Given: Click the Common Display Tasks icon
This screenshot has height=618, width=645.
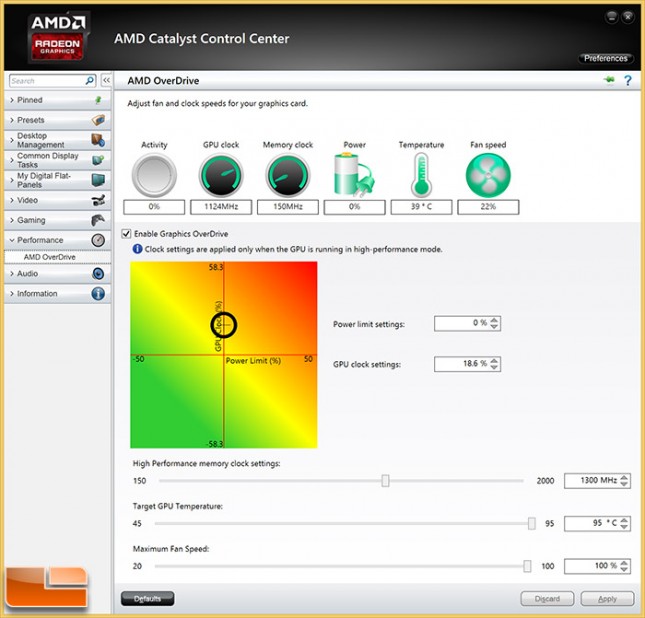Looking at the screenshot, I should click(x=98, y=160).
